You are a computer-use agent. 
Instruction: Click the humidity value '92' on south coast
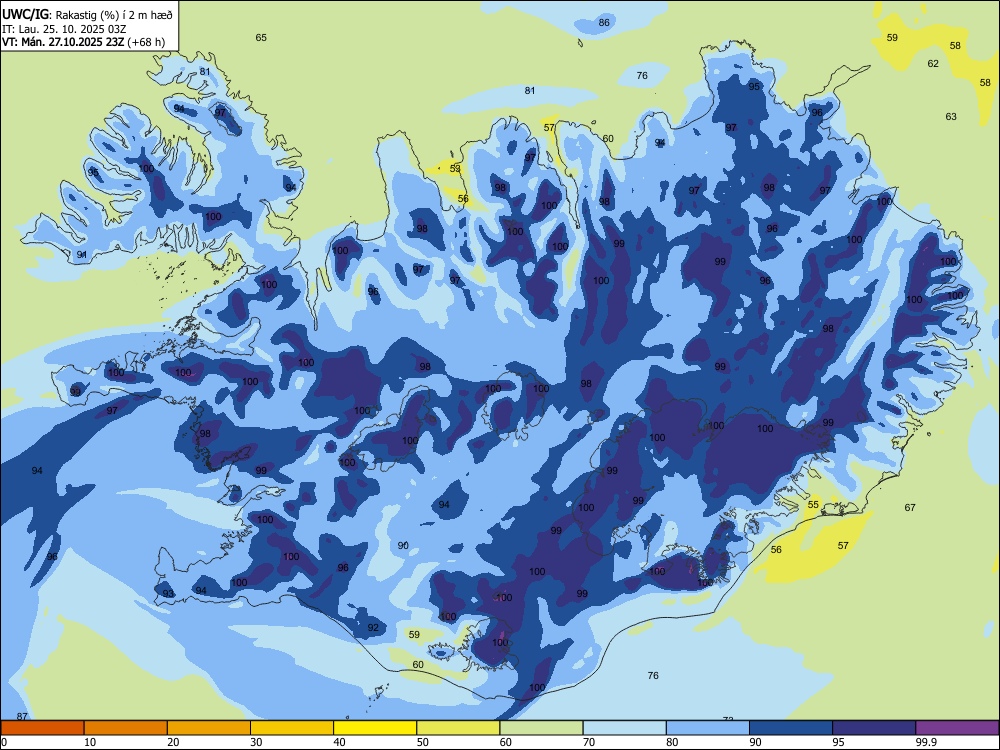coord(373,628)
